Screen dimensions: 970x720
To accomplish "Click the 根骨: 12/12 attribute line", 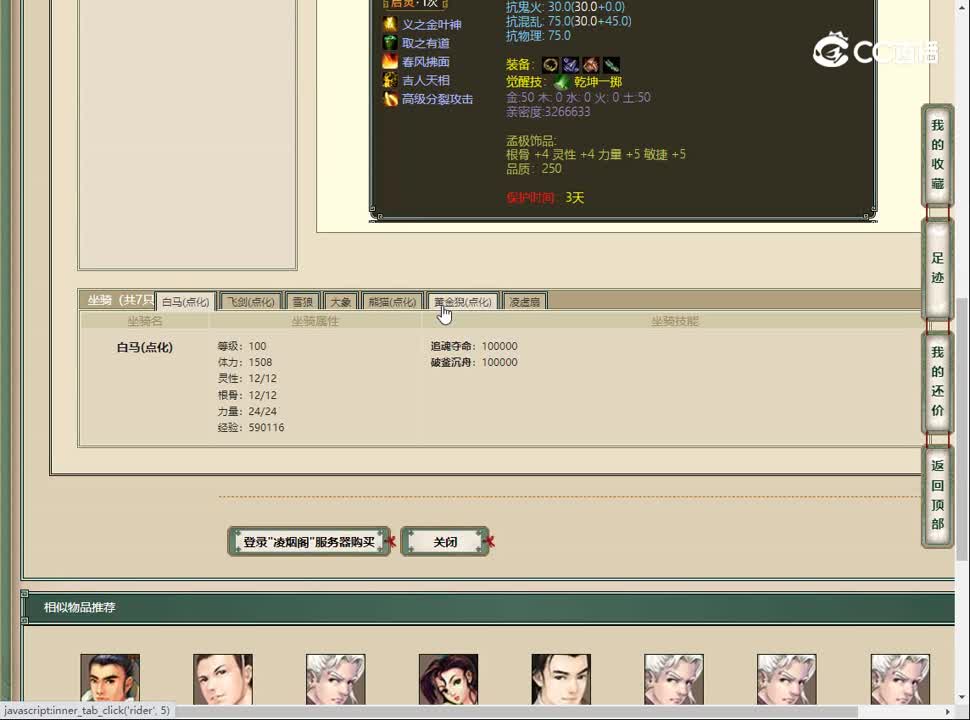I will (x=247, y=395).
